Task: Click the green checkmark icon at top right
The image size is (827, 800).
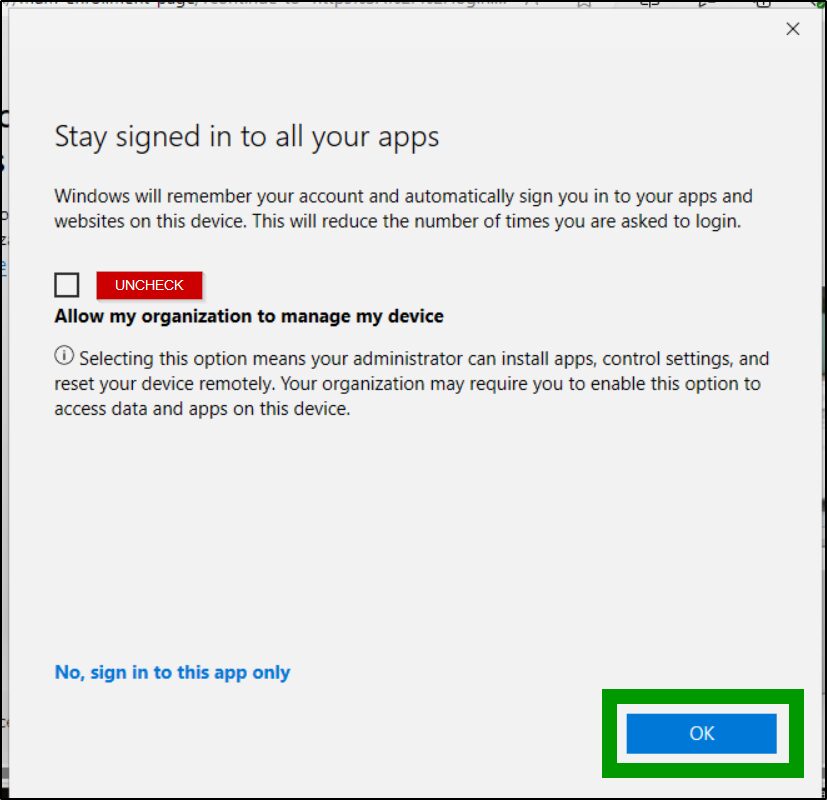Action: tap(818, 4)
